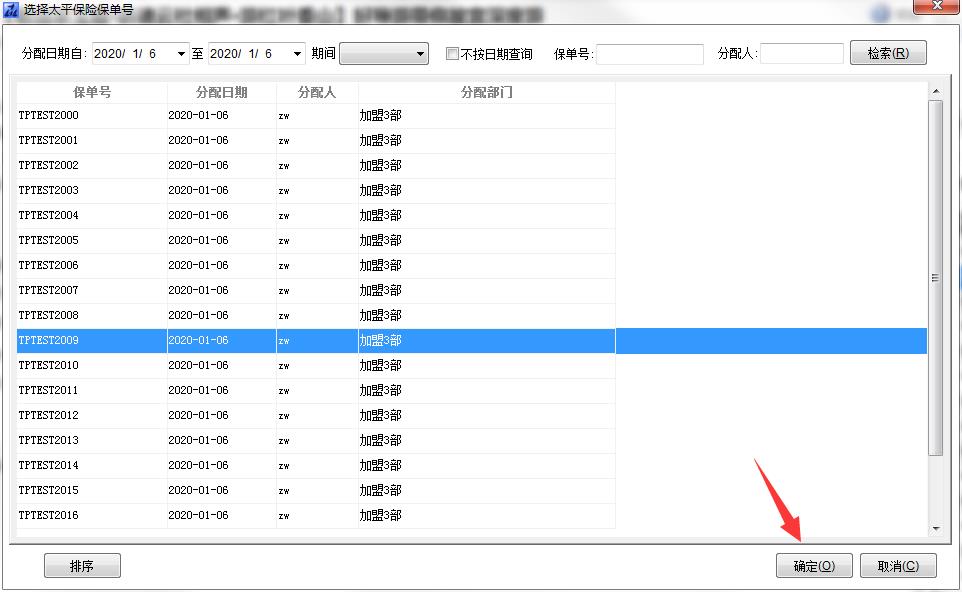962x592 pixels.
Task: Click the 排序 sort button
Action: (82, 566)
